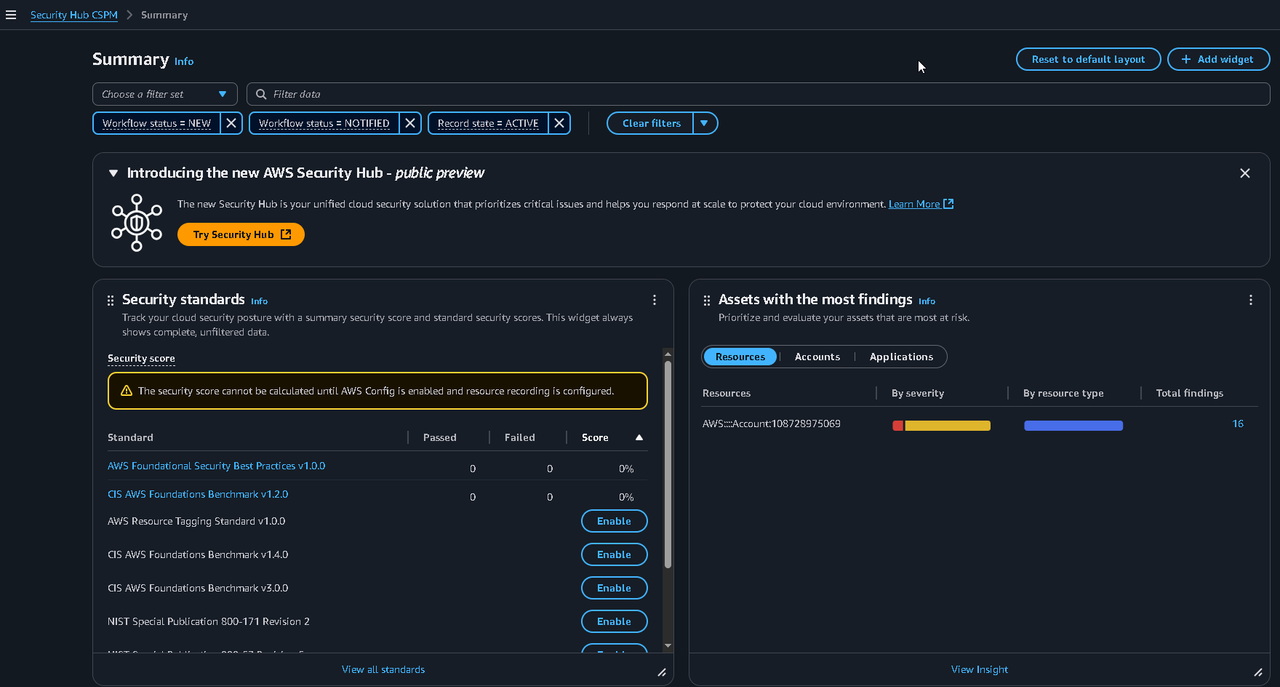1280x687 pixels.
Task: Click the Workflow status = NEW filter chip
Action: (157, 123)
